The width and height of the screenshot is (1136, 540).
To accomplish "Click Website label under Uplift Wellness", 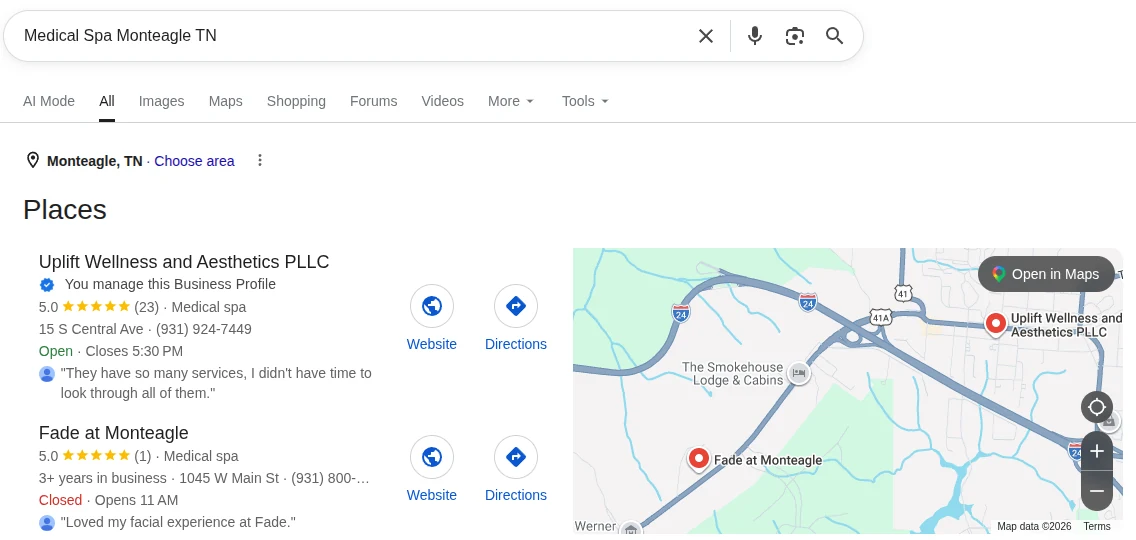I will pos(432,344).
